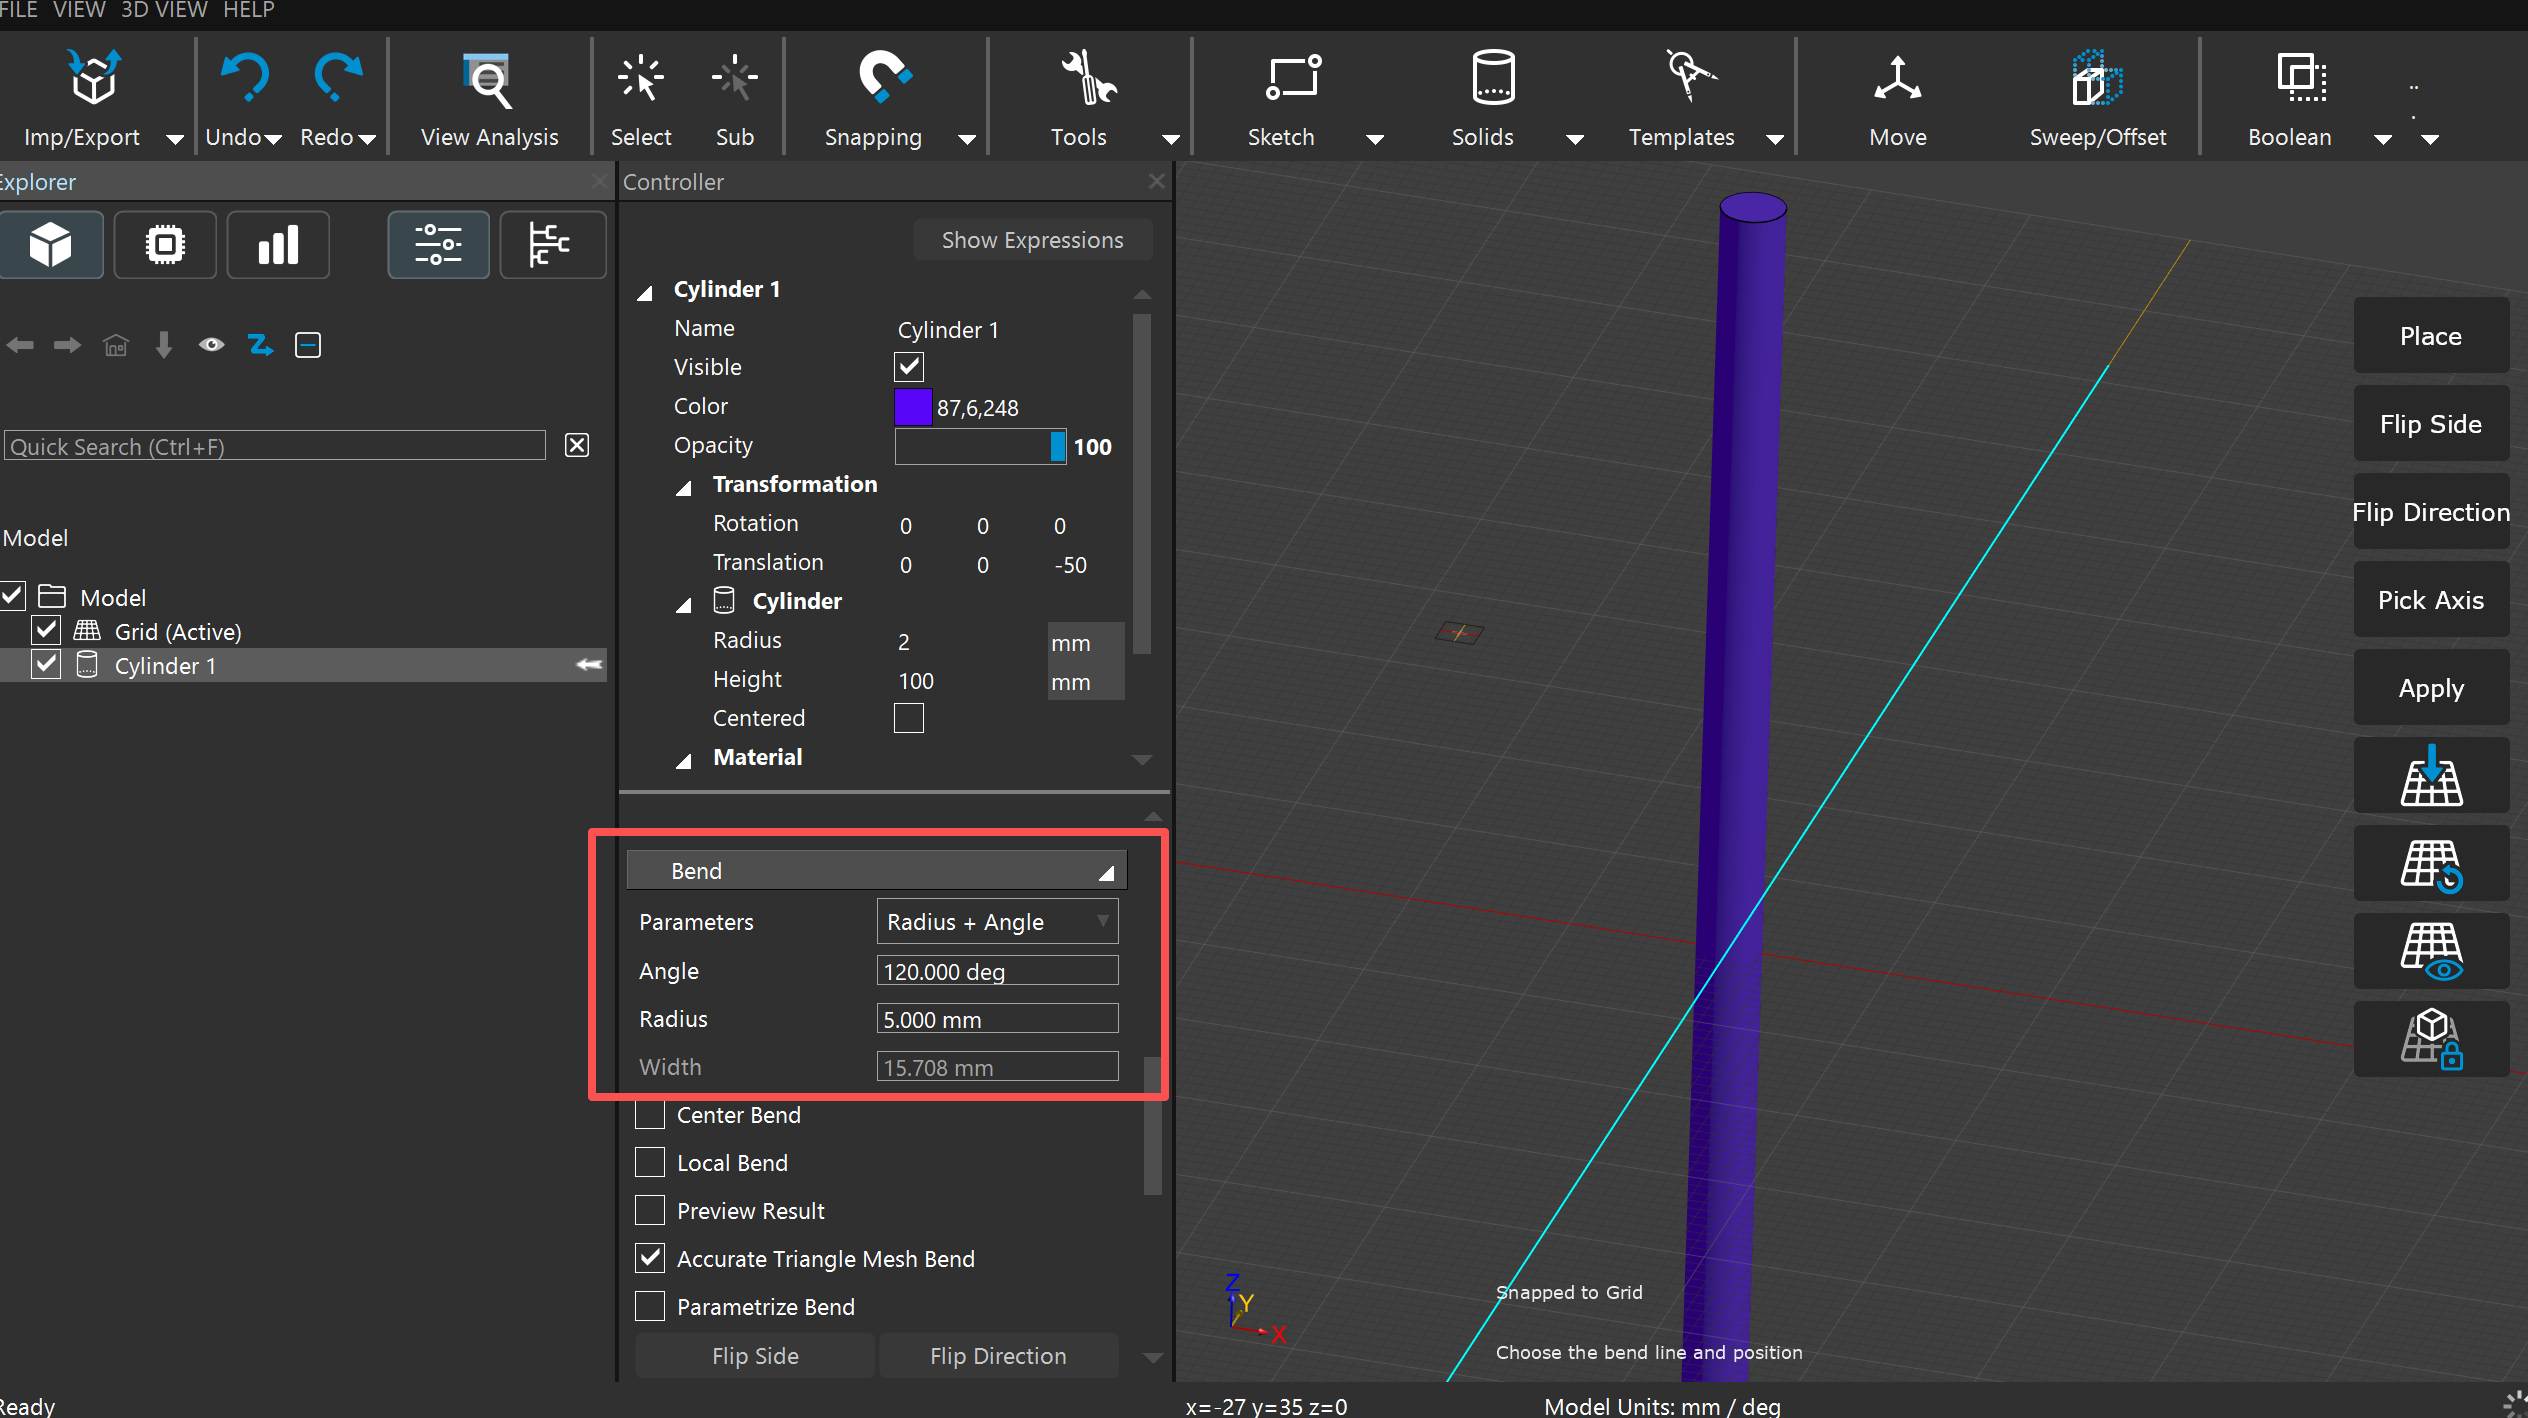
Task: Open the 3D VIEW menu
Action: coord(164,10)
